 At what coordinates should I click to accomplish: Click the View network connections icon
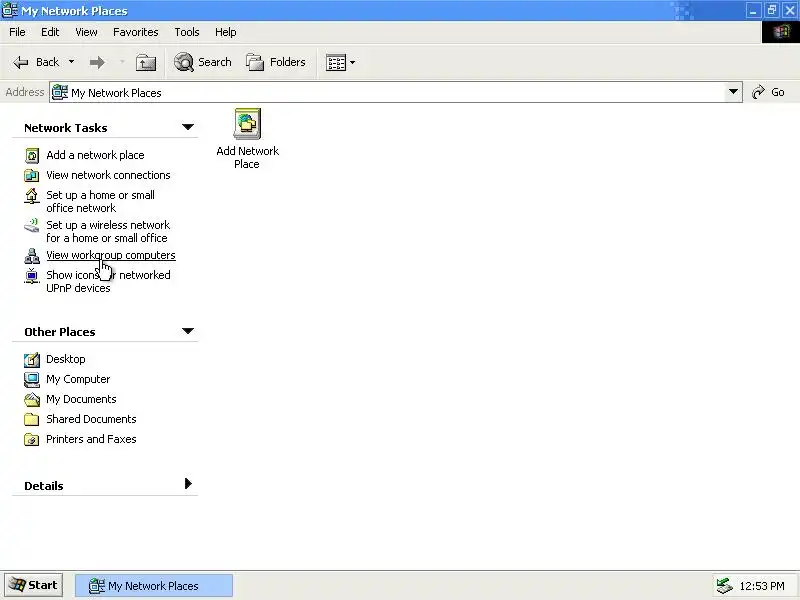coord(32,176)
